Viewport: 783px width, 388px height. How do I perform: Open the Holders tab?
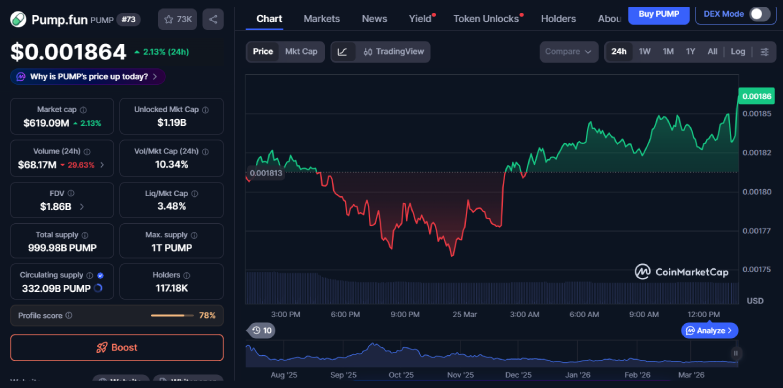pos(558,18)
